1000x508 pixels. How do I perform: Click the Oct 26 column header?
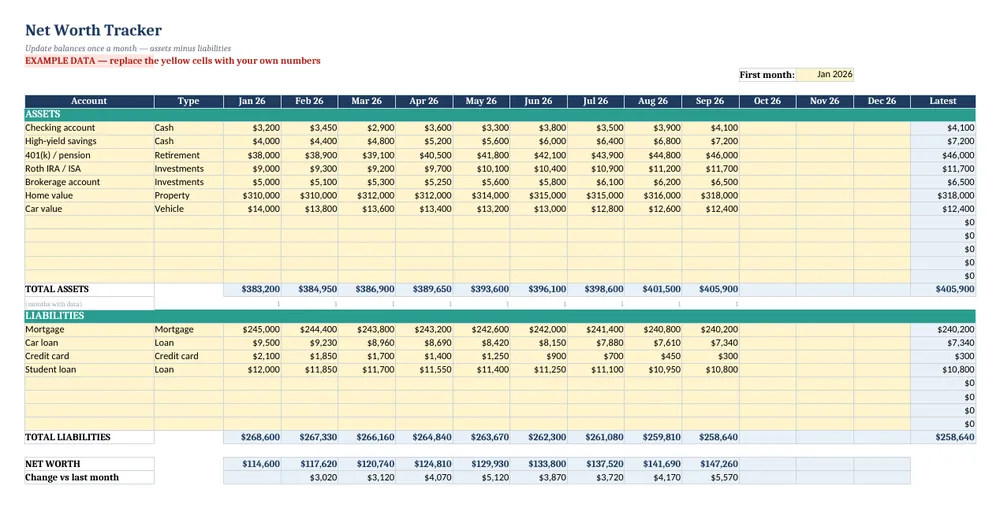point(767,101)
